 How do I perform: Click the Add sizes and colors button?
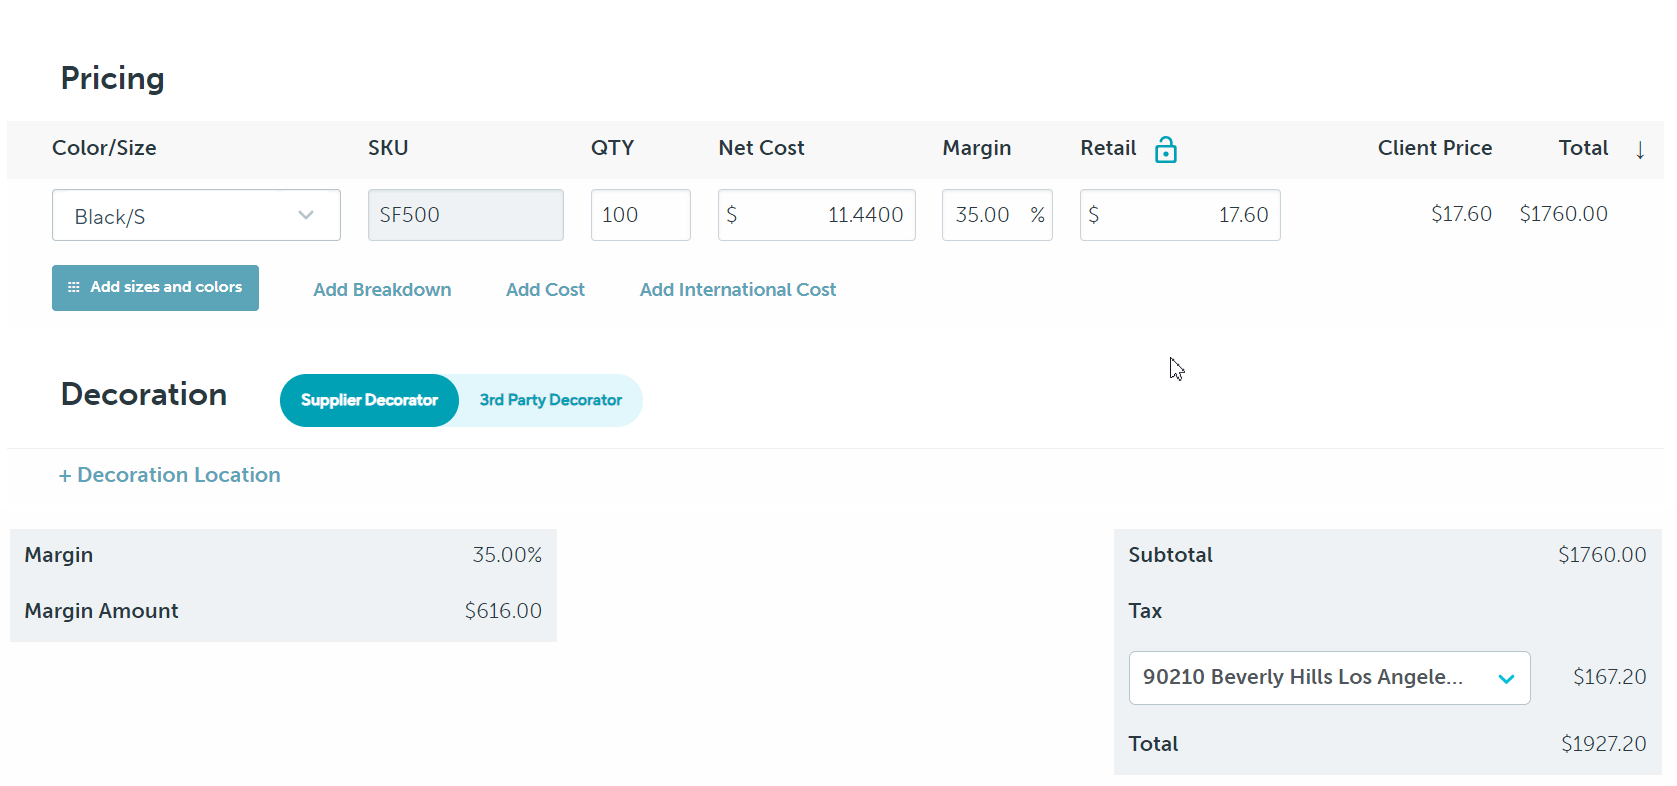(x=155, y=288)
